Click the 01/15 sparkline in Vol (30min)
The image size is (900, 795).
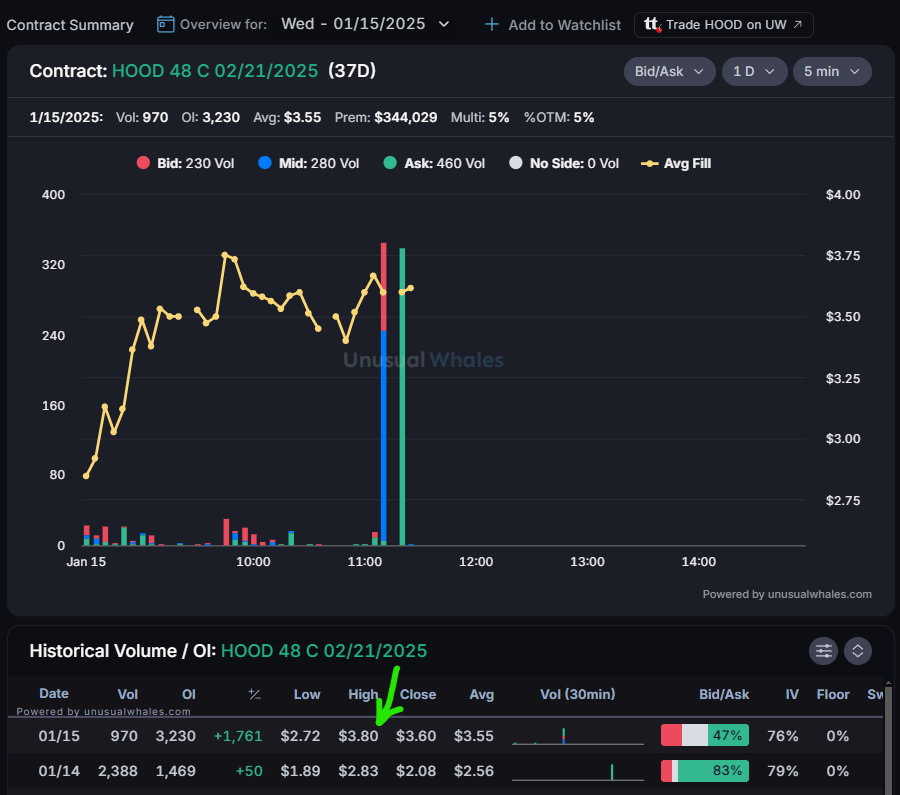[577, 736]
